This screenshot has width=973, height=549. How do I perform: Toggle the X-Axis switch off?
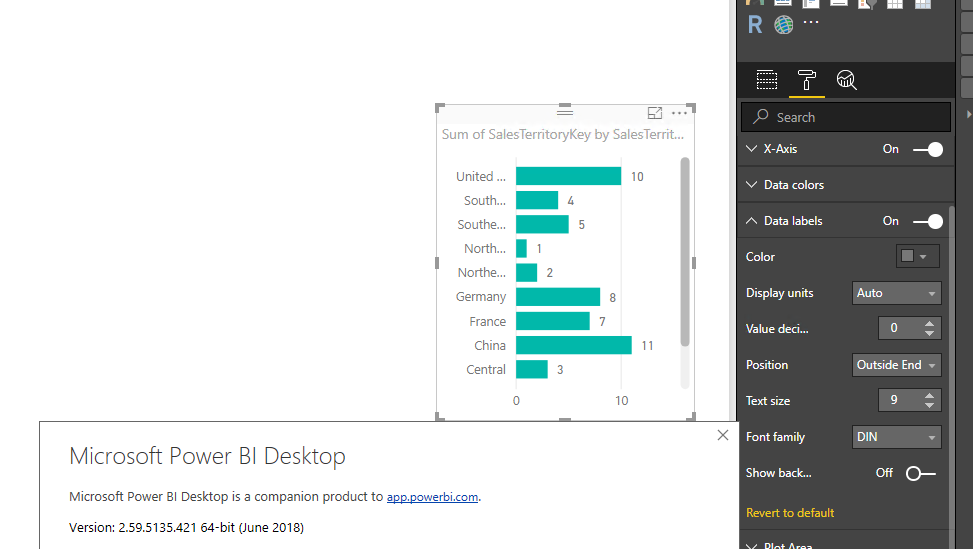928,150
